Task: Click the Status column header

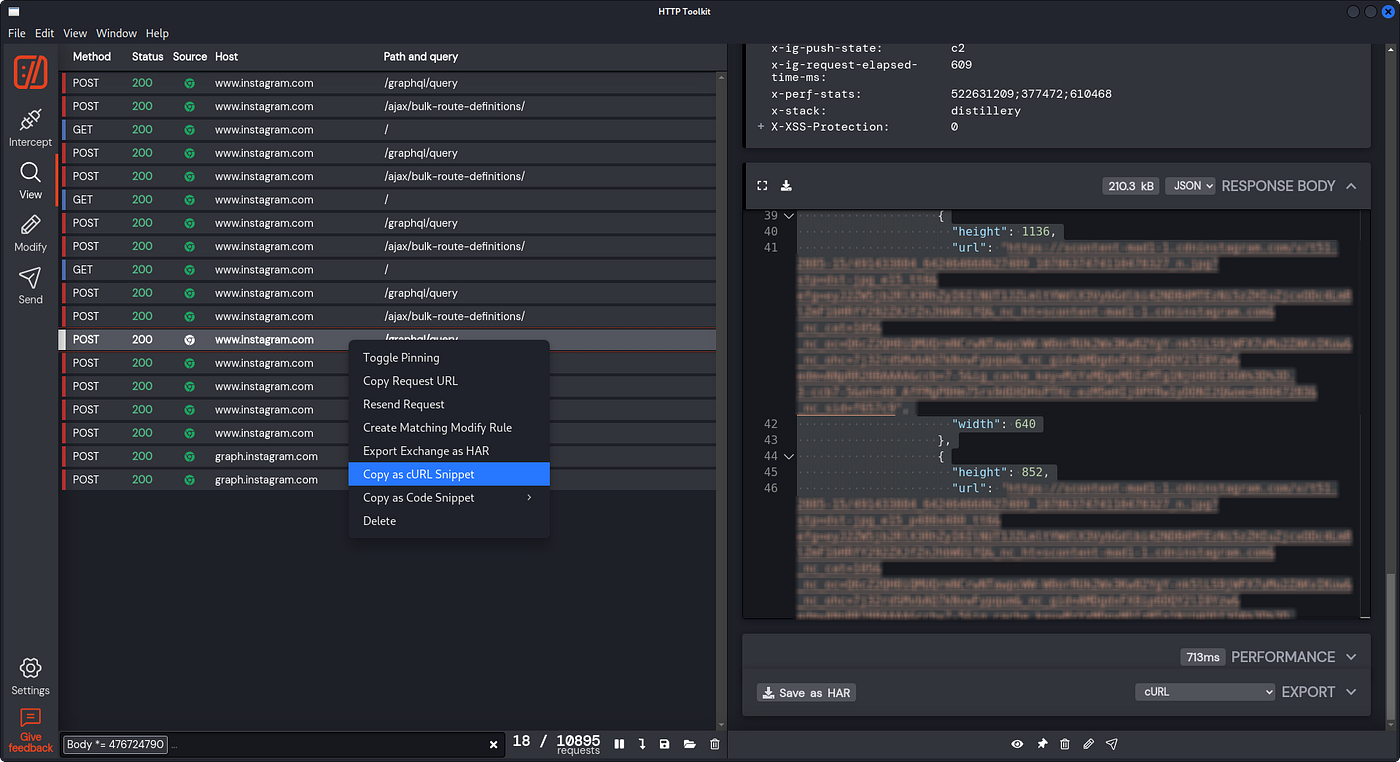Action: tap(147, 57)
